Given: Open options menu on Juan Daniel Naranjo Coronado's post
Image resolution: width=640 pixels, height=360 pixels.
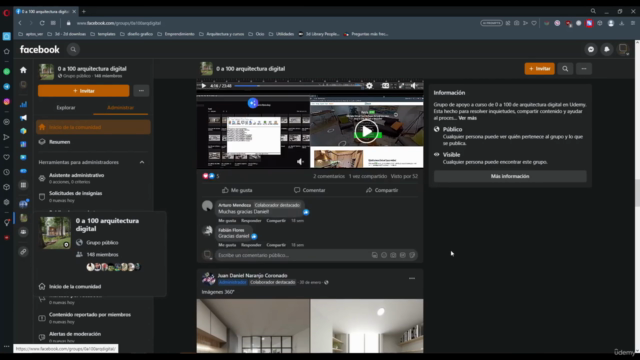Looking at the screenshot, I should [412, 278].
